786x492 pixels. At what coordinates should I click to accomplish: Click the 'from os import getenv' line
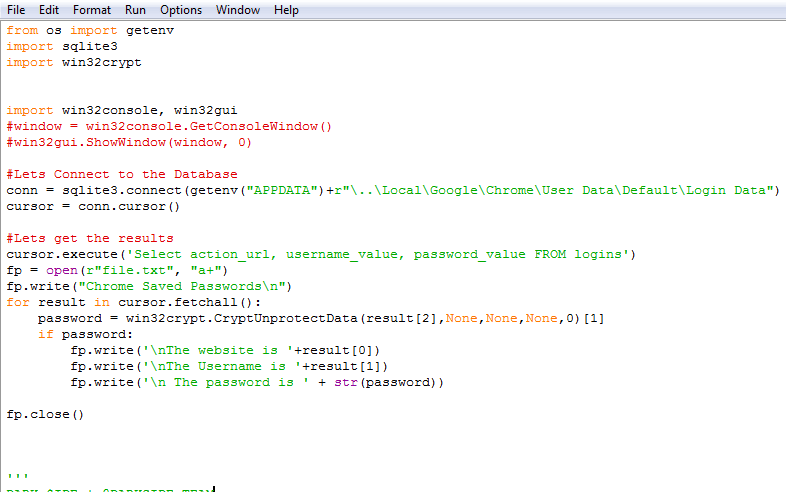click(90, 31)
